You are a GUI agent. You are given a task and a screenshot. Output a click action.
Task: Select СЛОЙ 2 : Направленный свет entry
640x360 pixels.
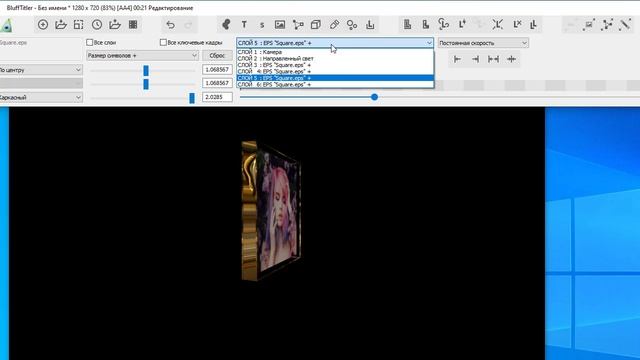coord(335,58)
